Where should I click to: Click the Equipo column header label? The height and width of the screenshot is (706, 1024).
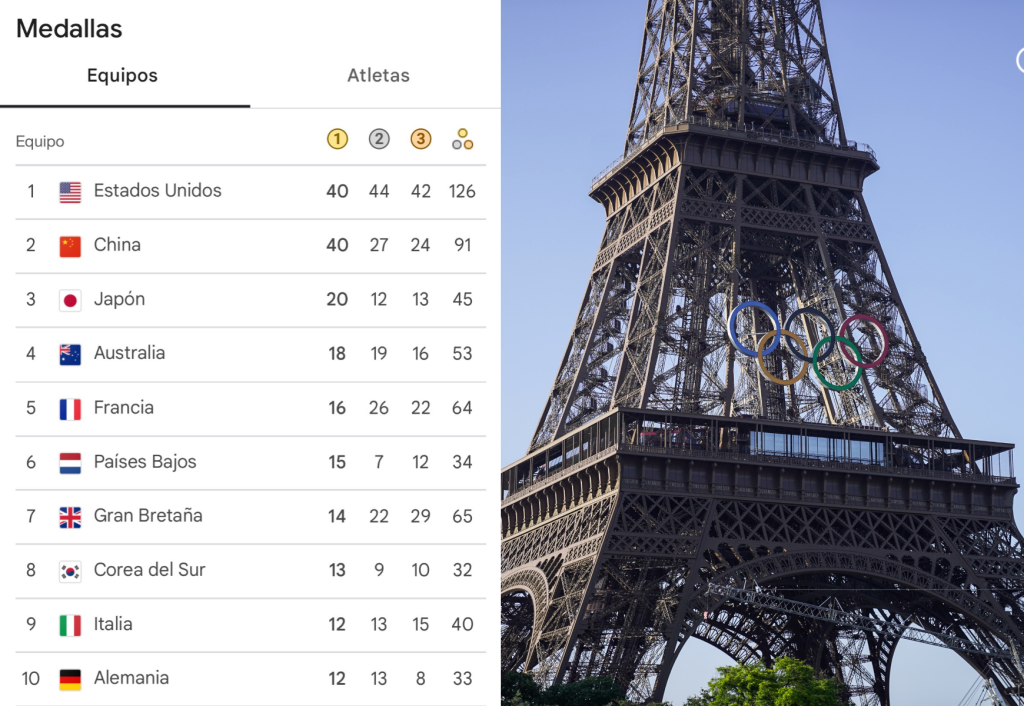(x=40, y=141)
